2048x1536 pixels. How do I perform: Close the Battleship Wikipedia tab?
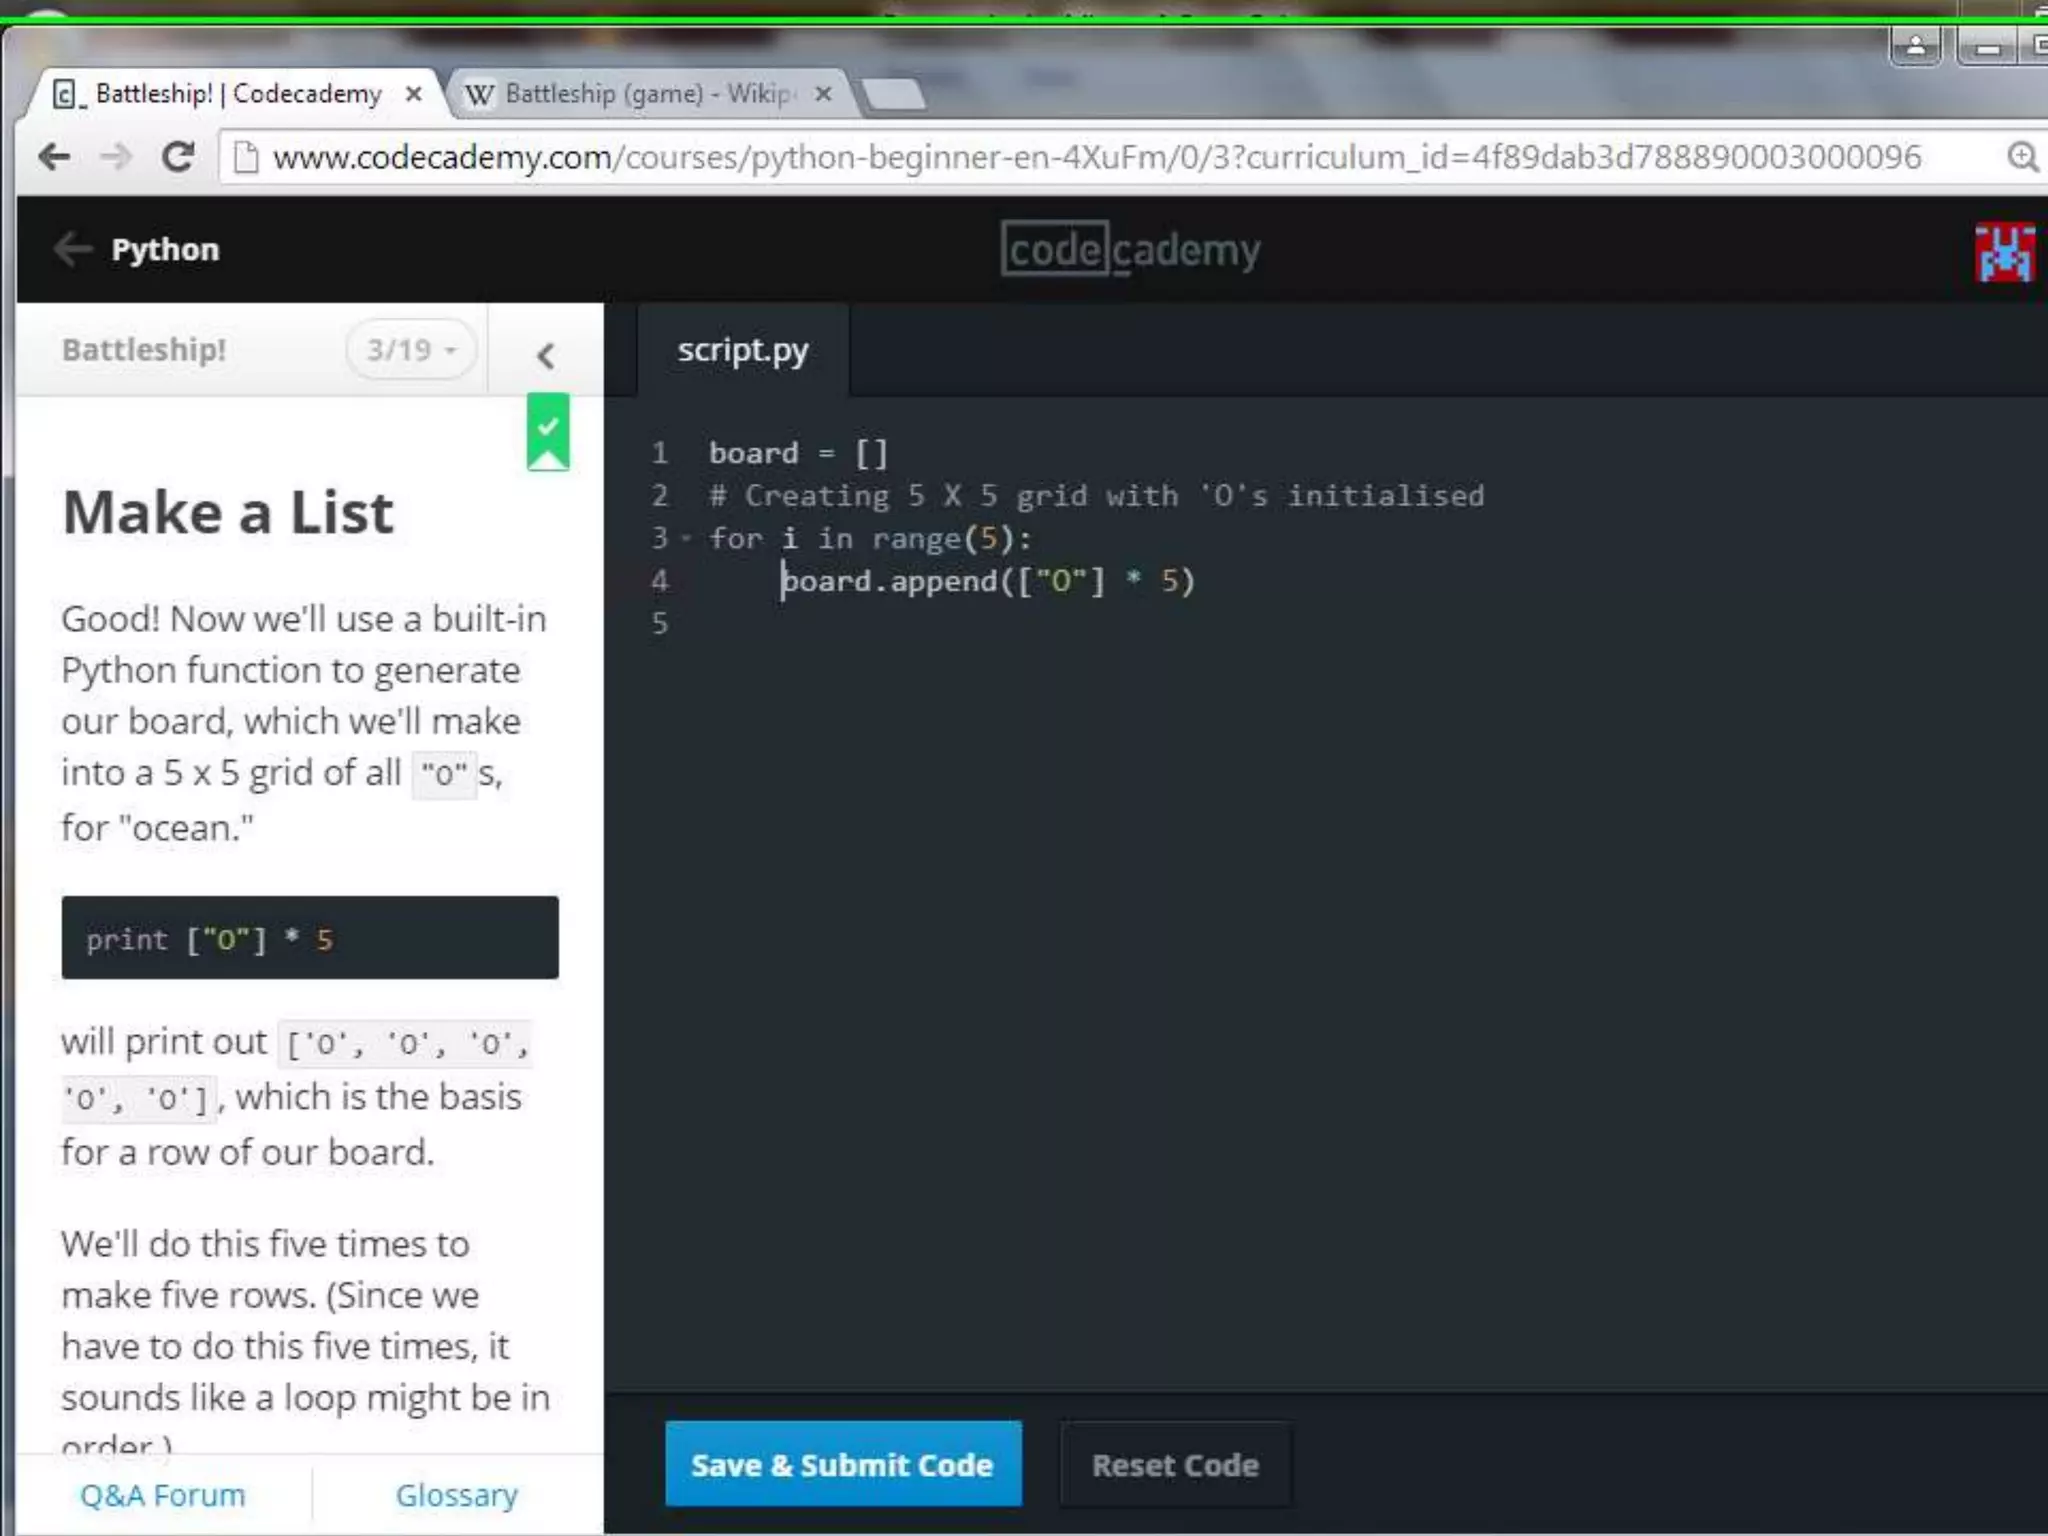click(823, 94)
